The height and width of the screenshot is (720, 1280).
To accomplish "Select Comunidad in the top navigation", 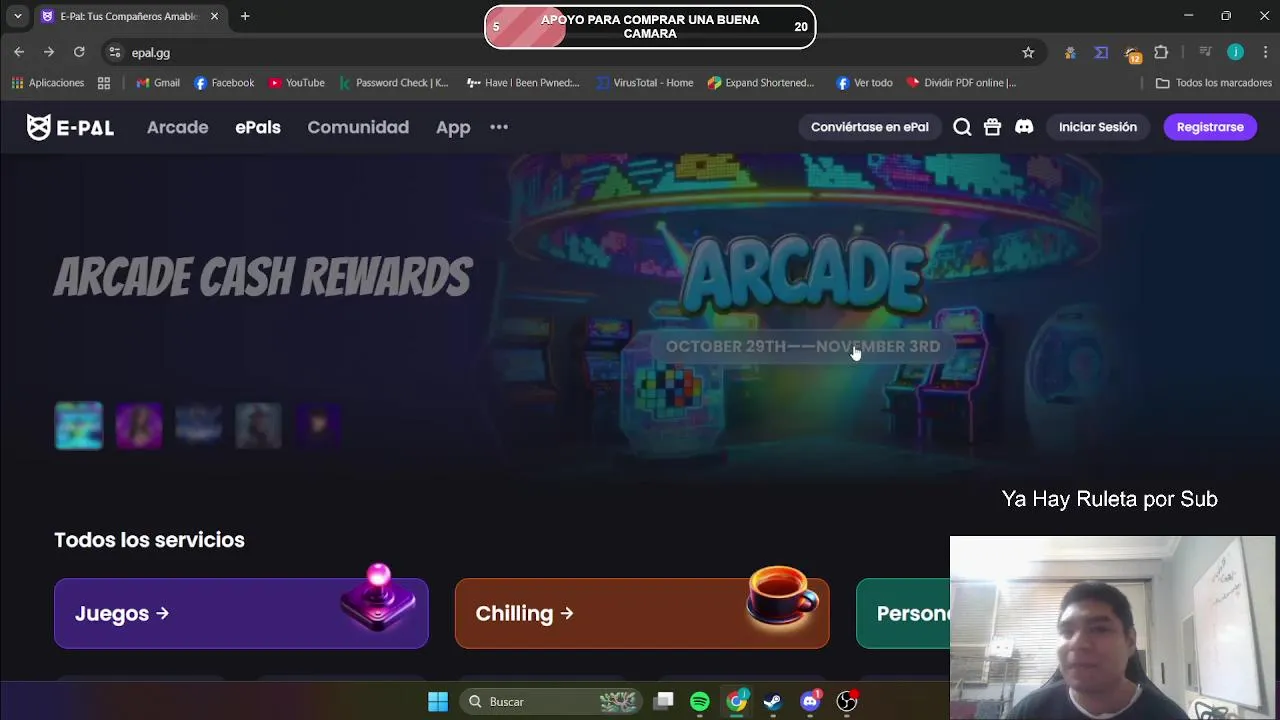I will pyautogui.click(x=358, y=127).
